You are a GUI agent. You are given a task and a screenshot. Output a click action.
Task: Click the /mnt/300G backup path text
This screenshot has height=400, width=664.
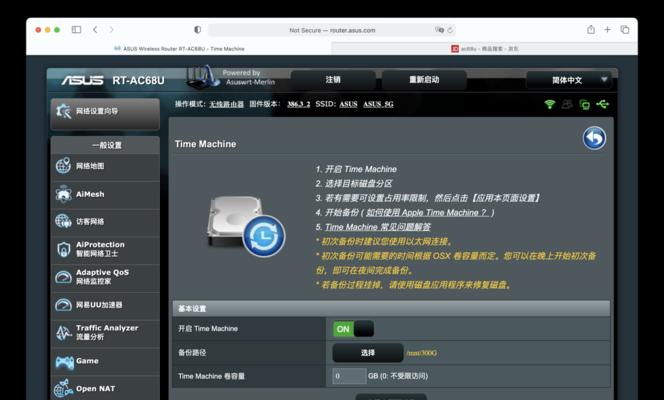click(421, 353)
